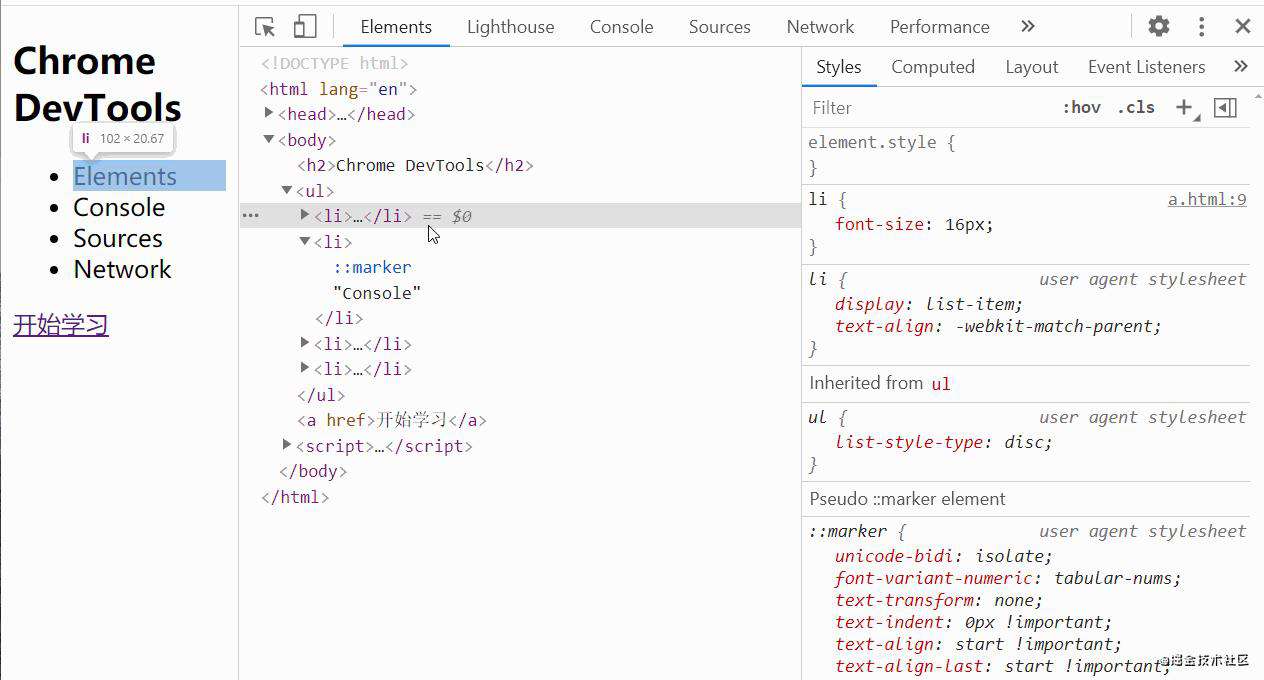This screenshot has width=1264, height=680.
Task: Open DevTools settings gear
Action: [x=1159, y=27]
